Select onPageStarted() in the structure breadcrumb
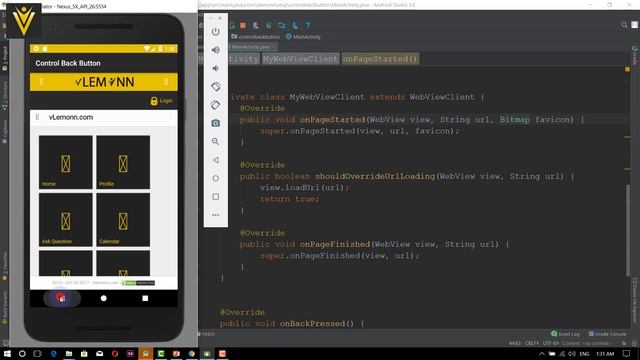This screenshot has width=640, height=360. coord(380,59)
